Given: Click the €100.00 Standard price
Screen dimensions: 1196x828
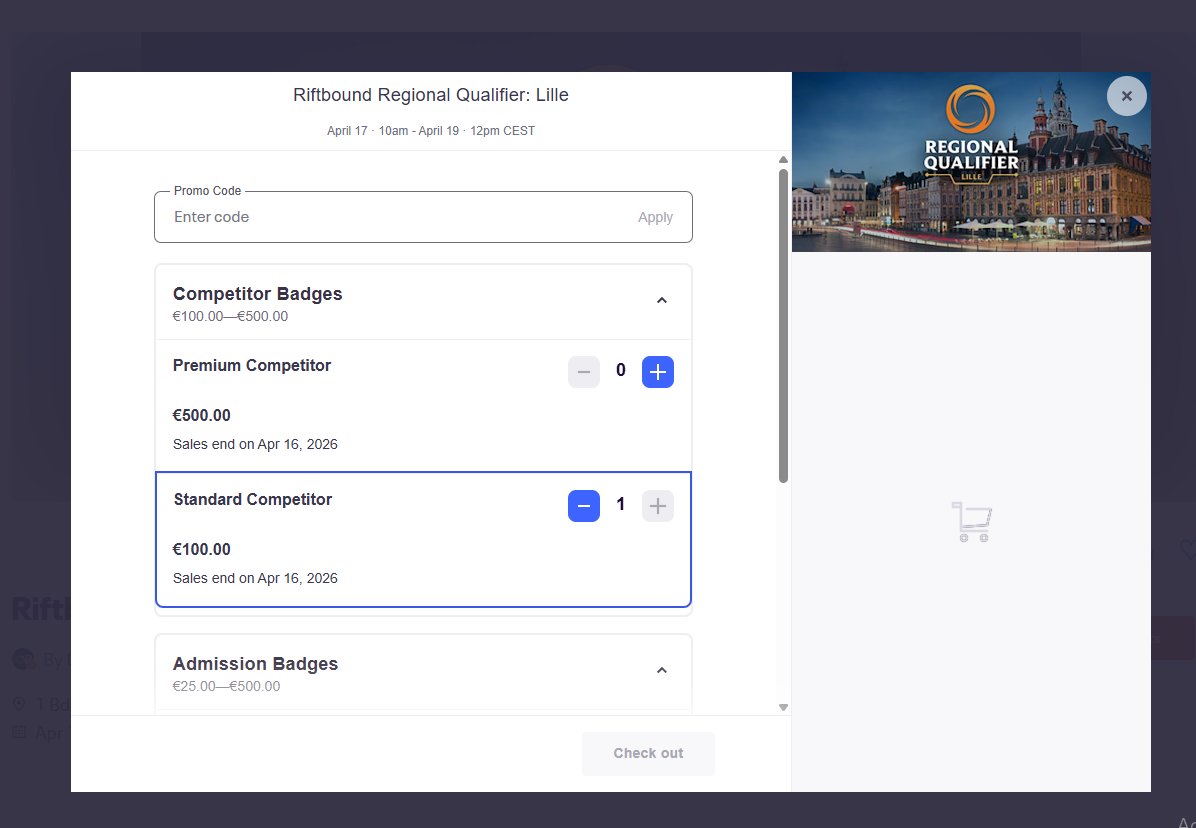Looking at the screenshot, I should [201, 550].
